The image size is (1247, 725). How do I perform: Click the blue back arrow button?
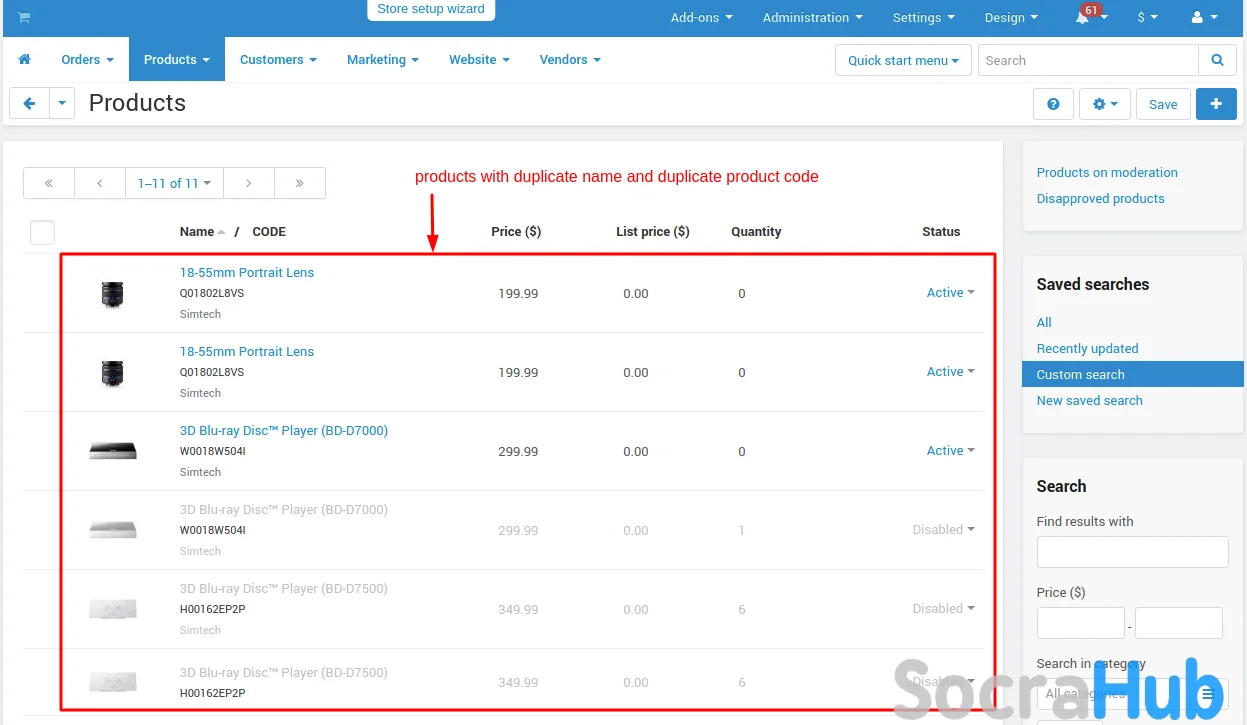(x=29, y=104)
